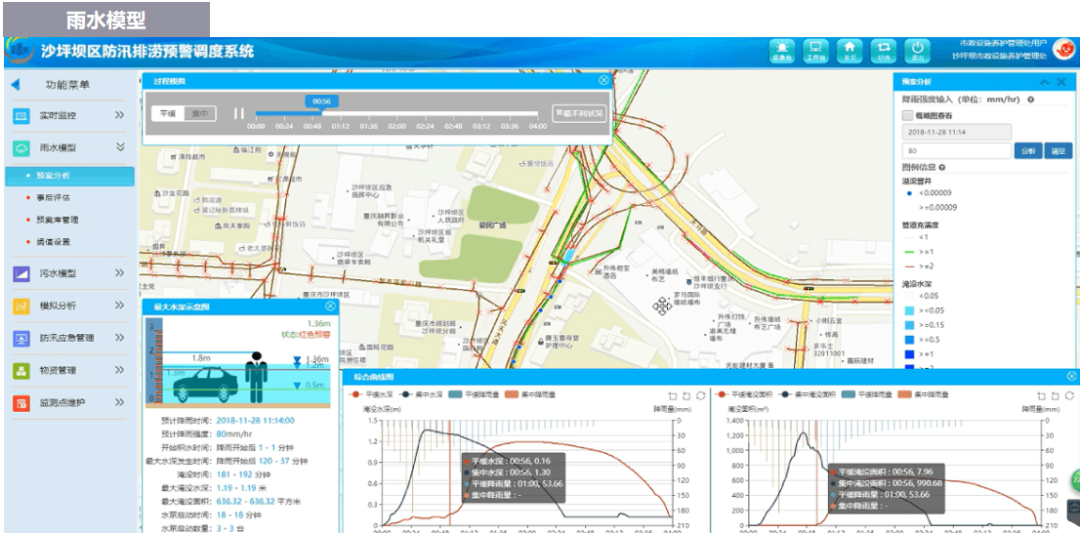Click the switch system icon
Screen dimensions: 1080x533
pos(883,50)
